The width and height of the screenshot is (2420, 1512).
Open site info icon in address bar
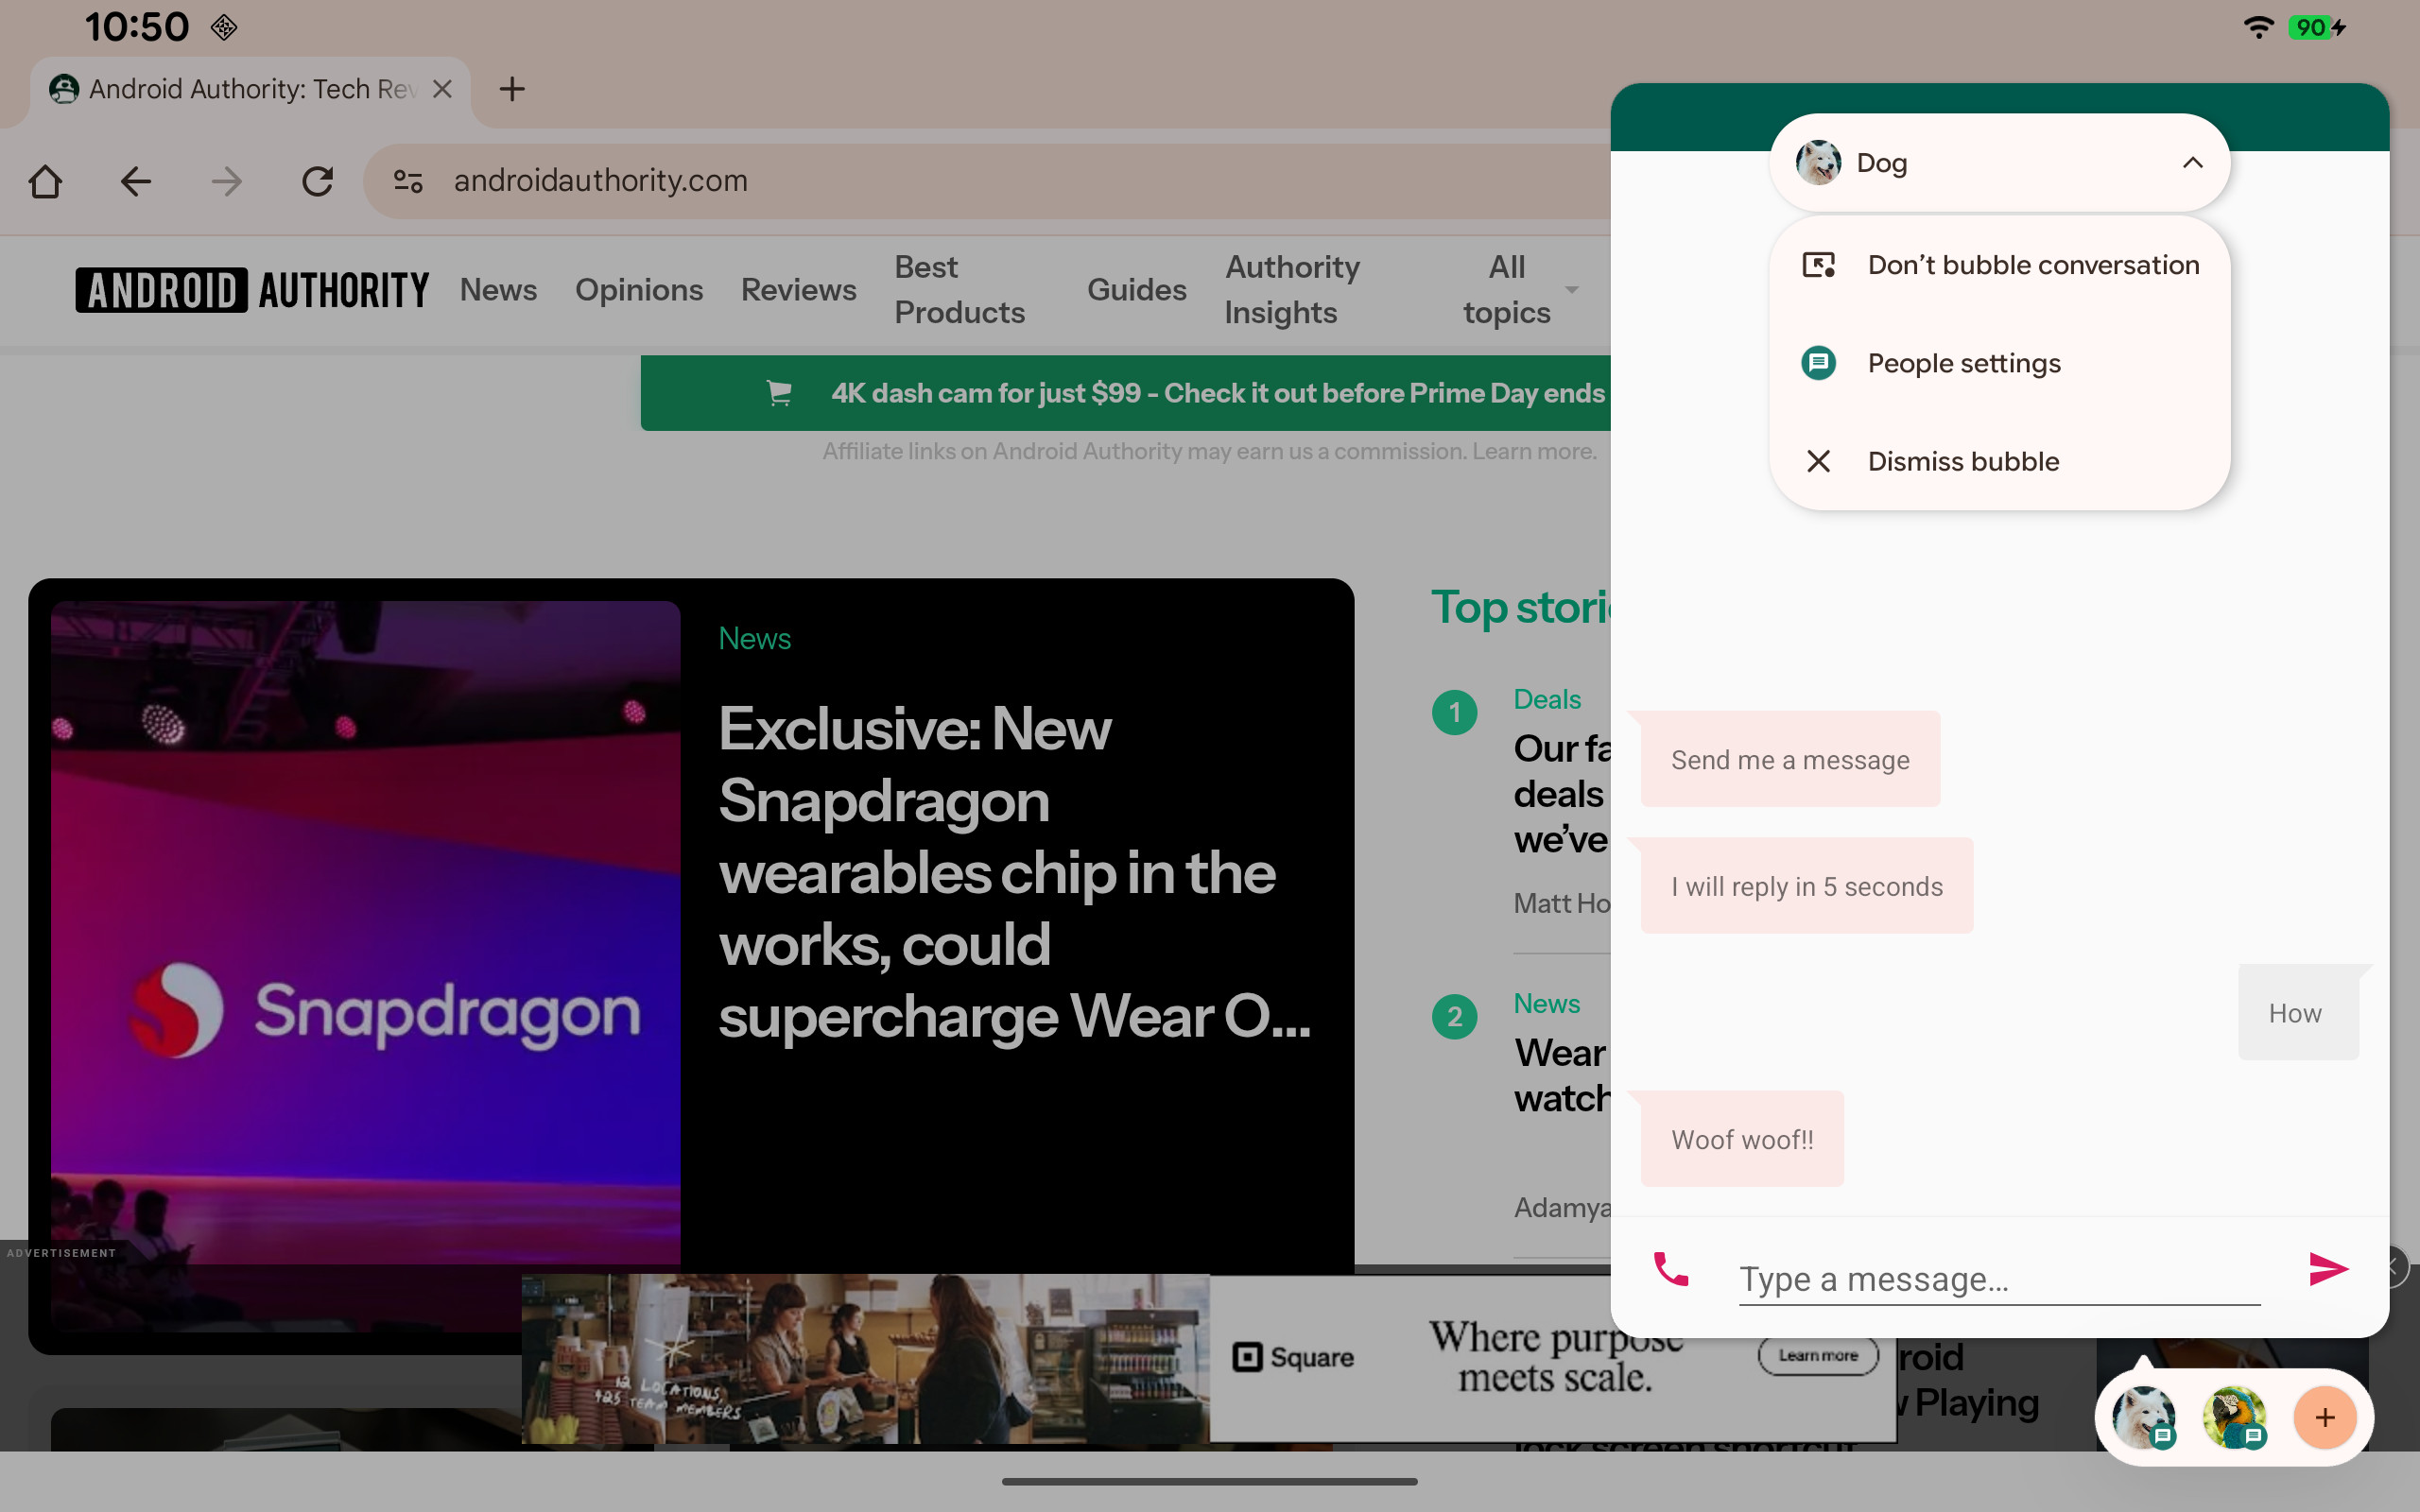pyautogui.click(x=408, y=181)
